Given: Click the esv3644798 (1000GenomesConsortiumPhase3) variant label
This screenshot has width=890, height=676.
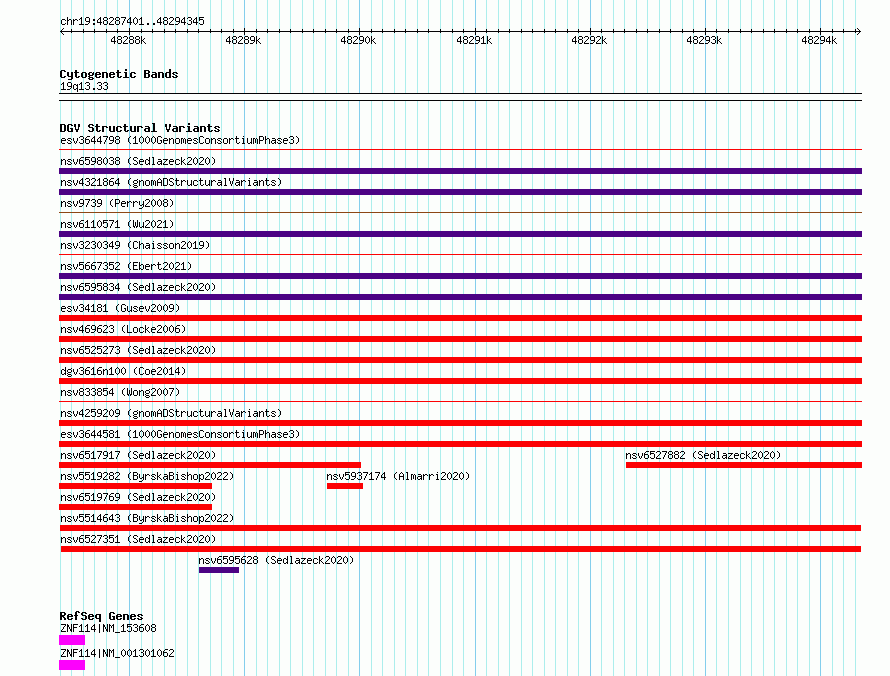Looking at the screenshot, I should [180, 140].
